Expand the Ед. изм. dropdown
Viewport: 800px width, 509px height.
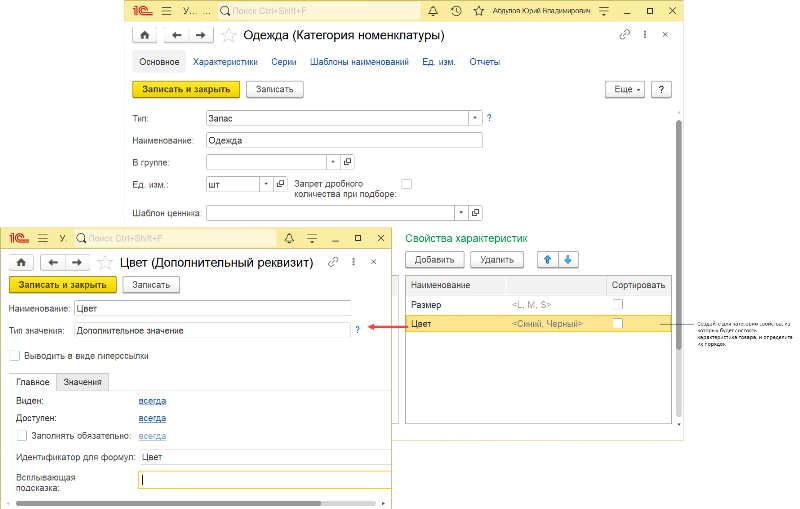[x=266, y=184]
